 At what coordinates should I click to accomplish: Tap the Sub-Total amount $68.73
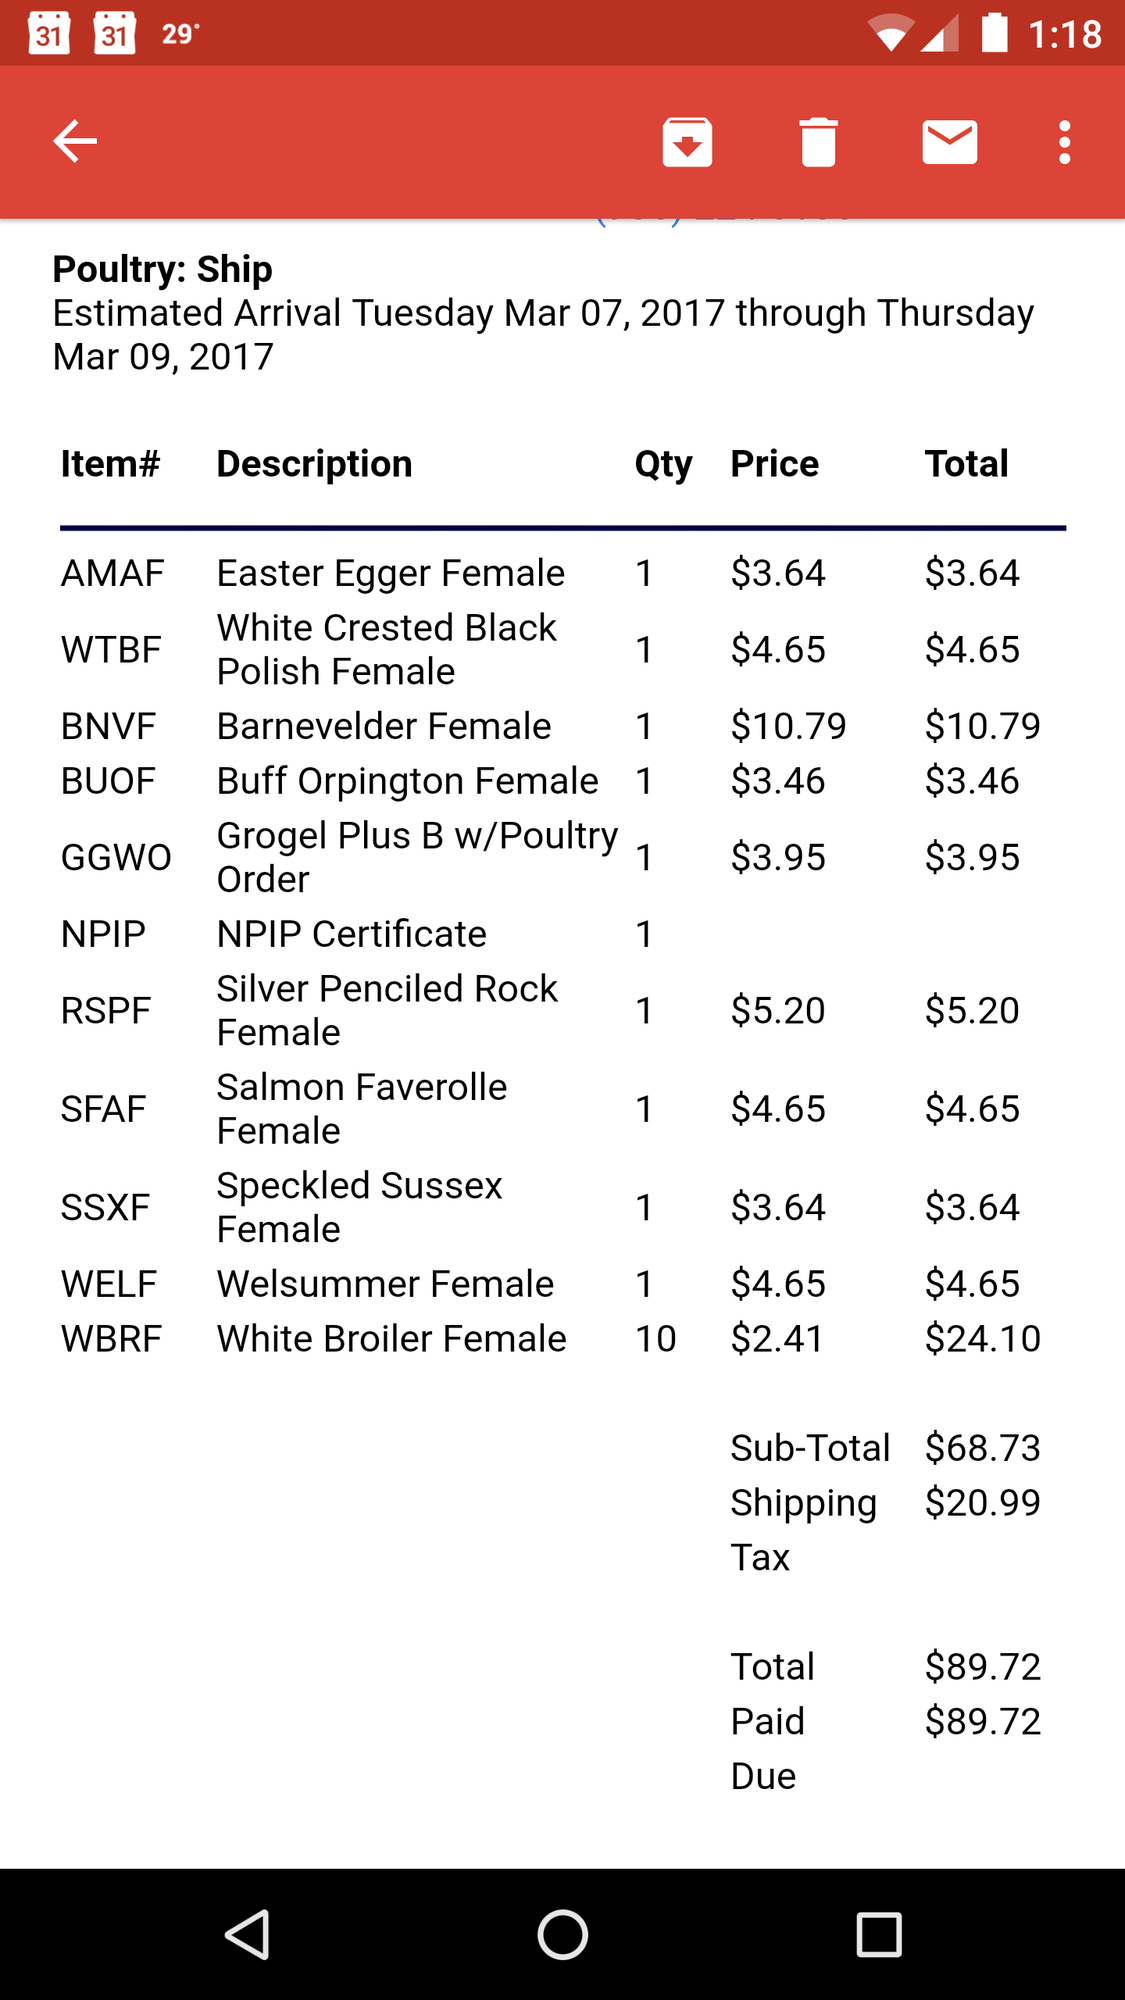[x=982, y=1448]
